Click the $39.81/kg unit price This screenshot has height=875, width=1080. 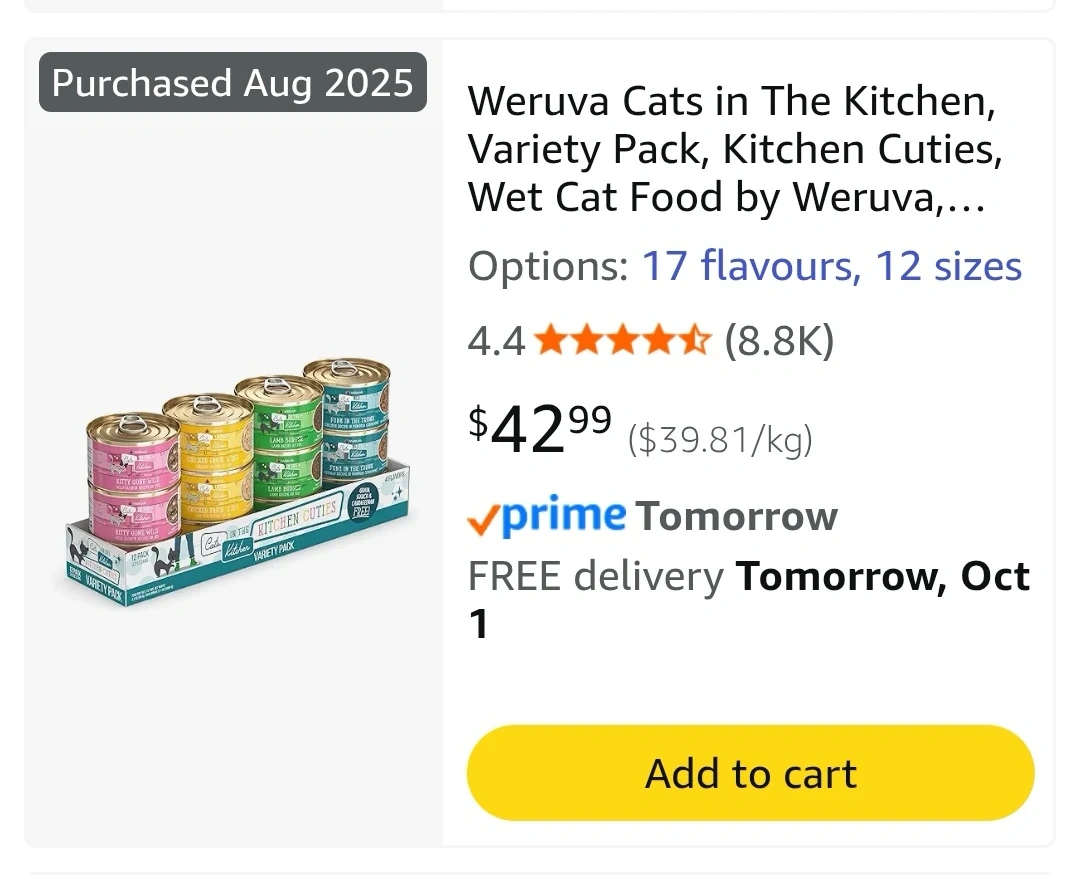pyautogui.click(x=720, y=439)
